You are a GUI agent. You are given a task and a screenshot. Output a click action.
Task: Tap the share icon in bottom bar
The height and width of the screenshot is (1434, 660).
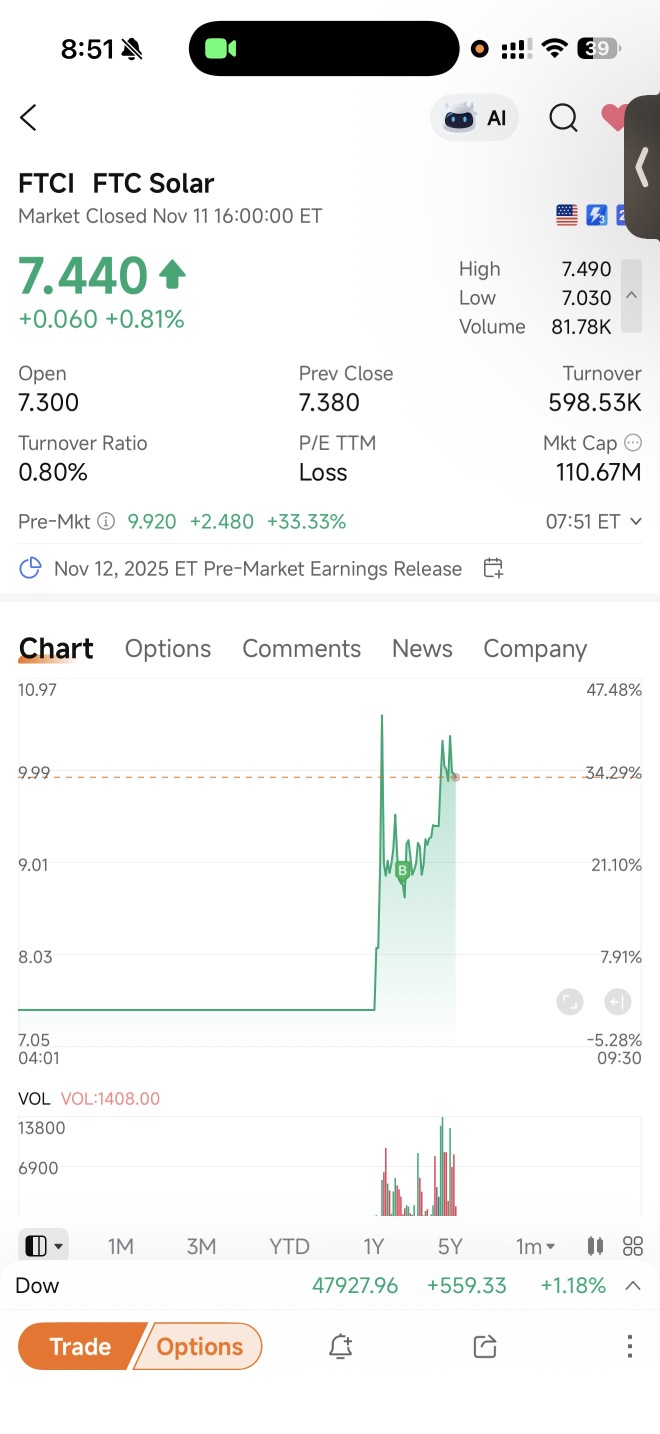[x=485, y=1347]
